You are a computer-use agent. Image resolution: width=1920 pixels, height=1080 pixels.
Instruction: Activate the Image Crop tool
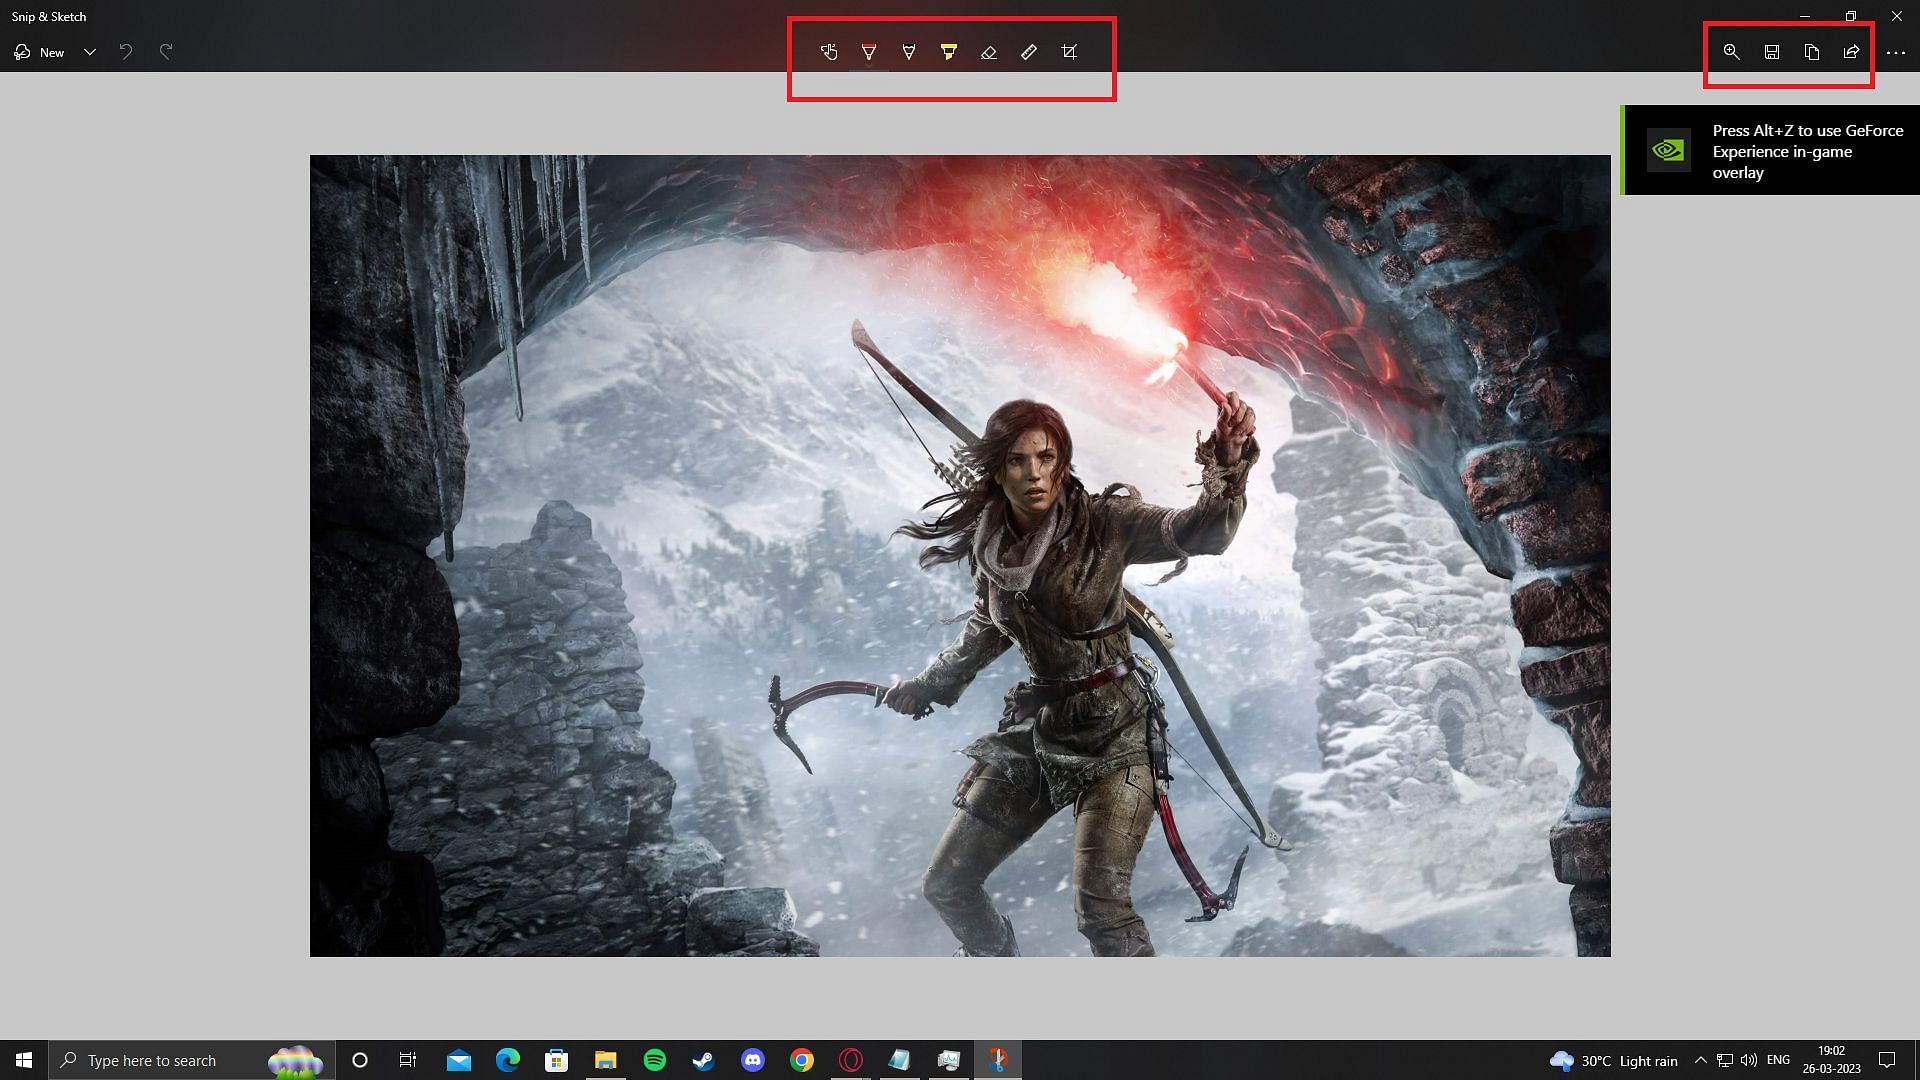pyautogui.click(x=1069, y=52)
